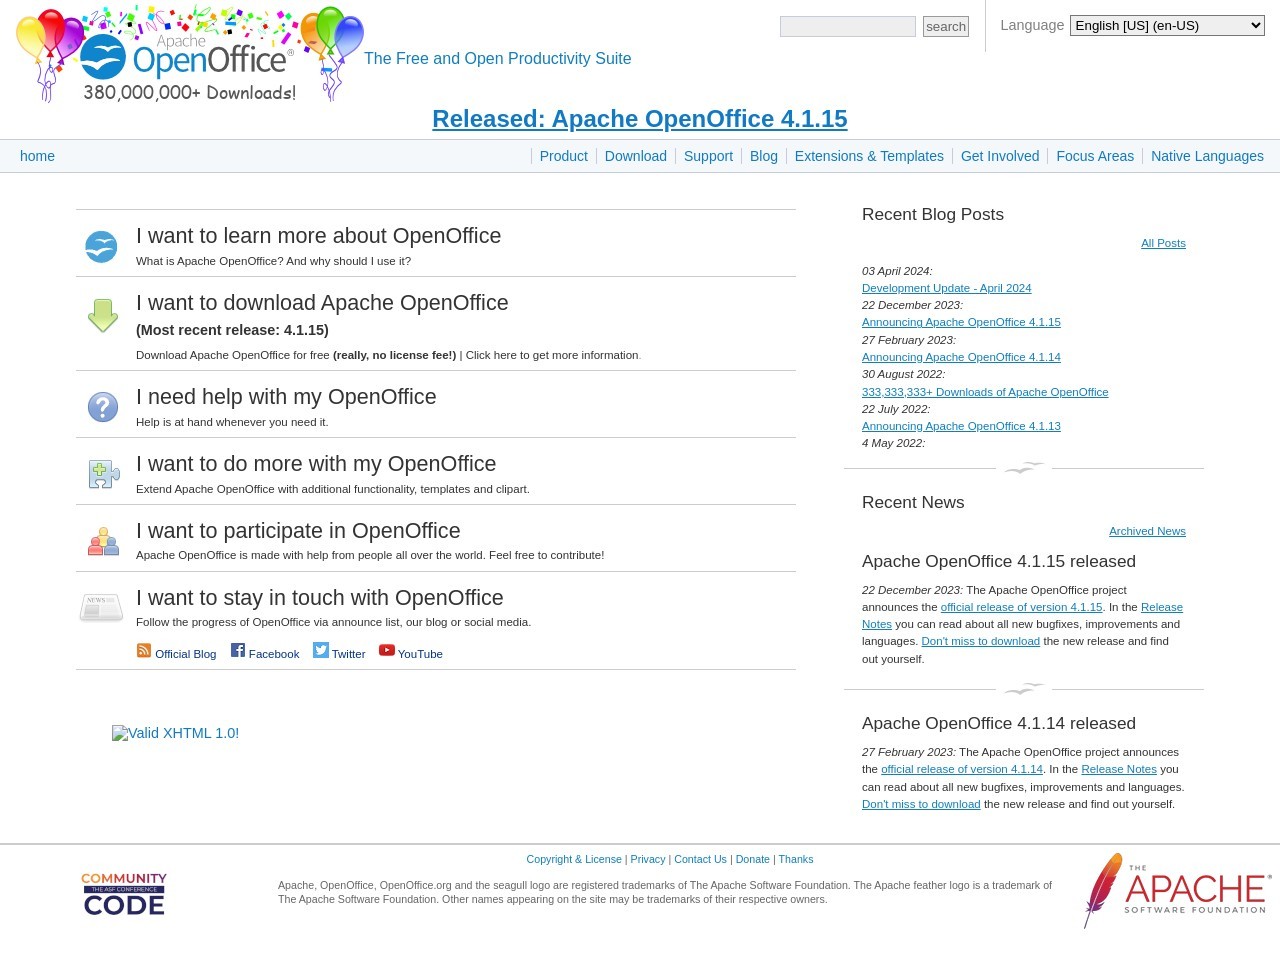Click the search input field

pyautogui.click(x=848, y=27)
